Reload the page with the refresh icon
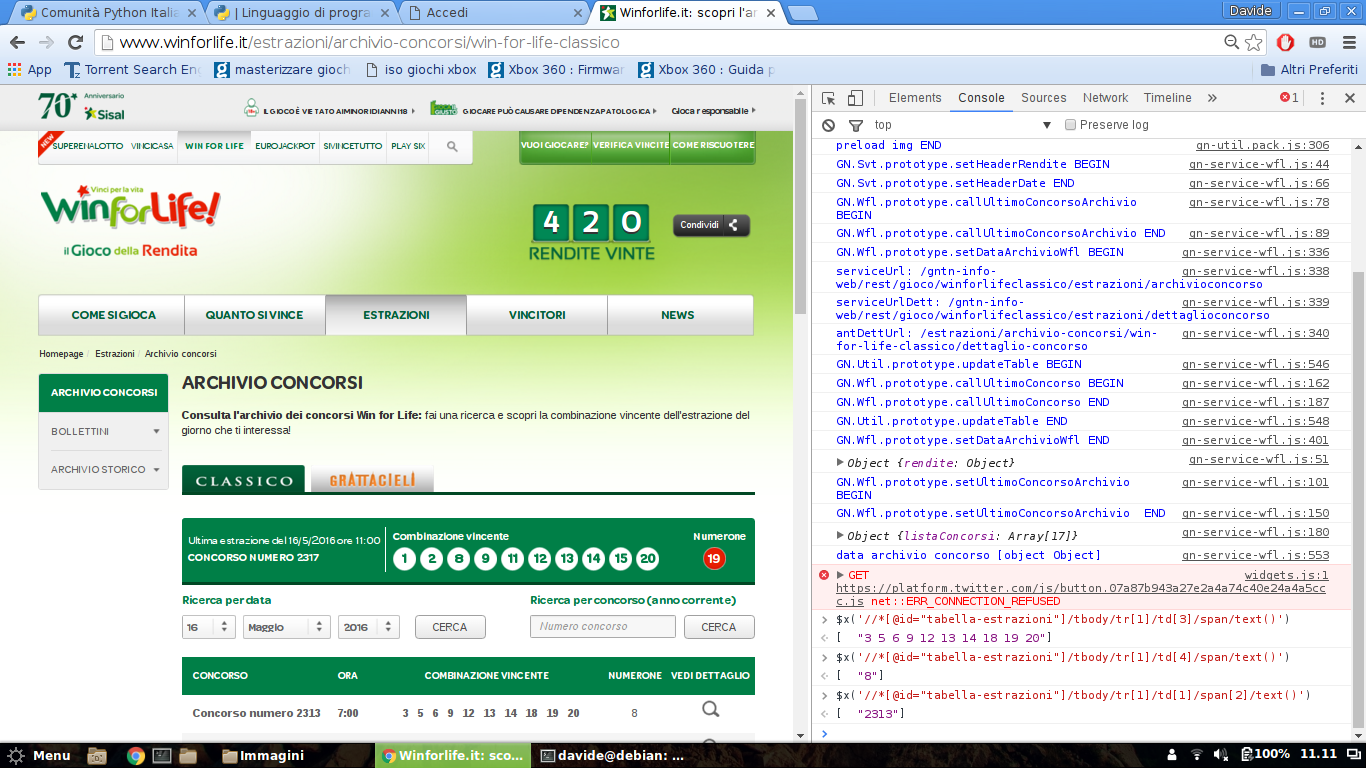Image resolution: width=1366 pixels, height=768 pixels. click(x=75, y=43)
